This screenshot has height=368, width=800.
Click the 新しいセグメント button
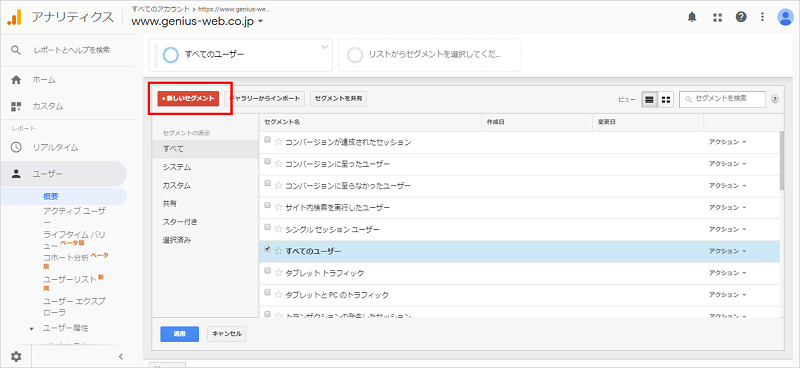pyautogui.click(x=188, y=99)
